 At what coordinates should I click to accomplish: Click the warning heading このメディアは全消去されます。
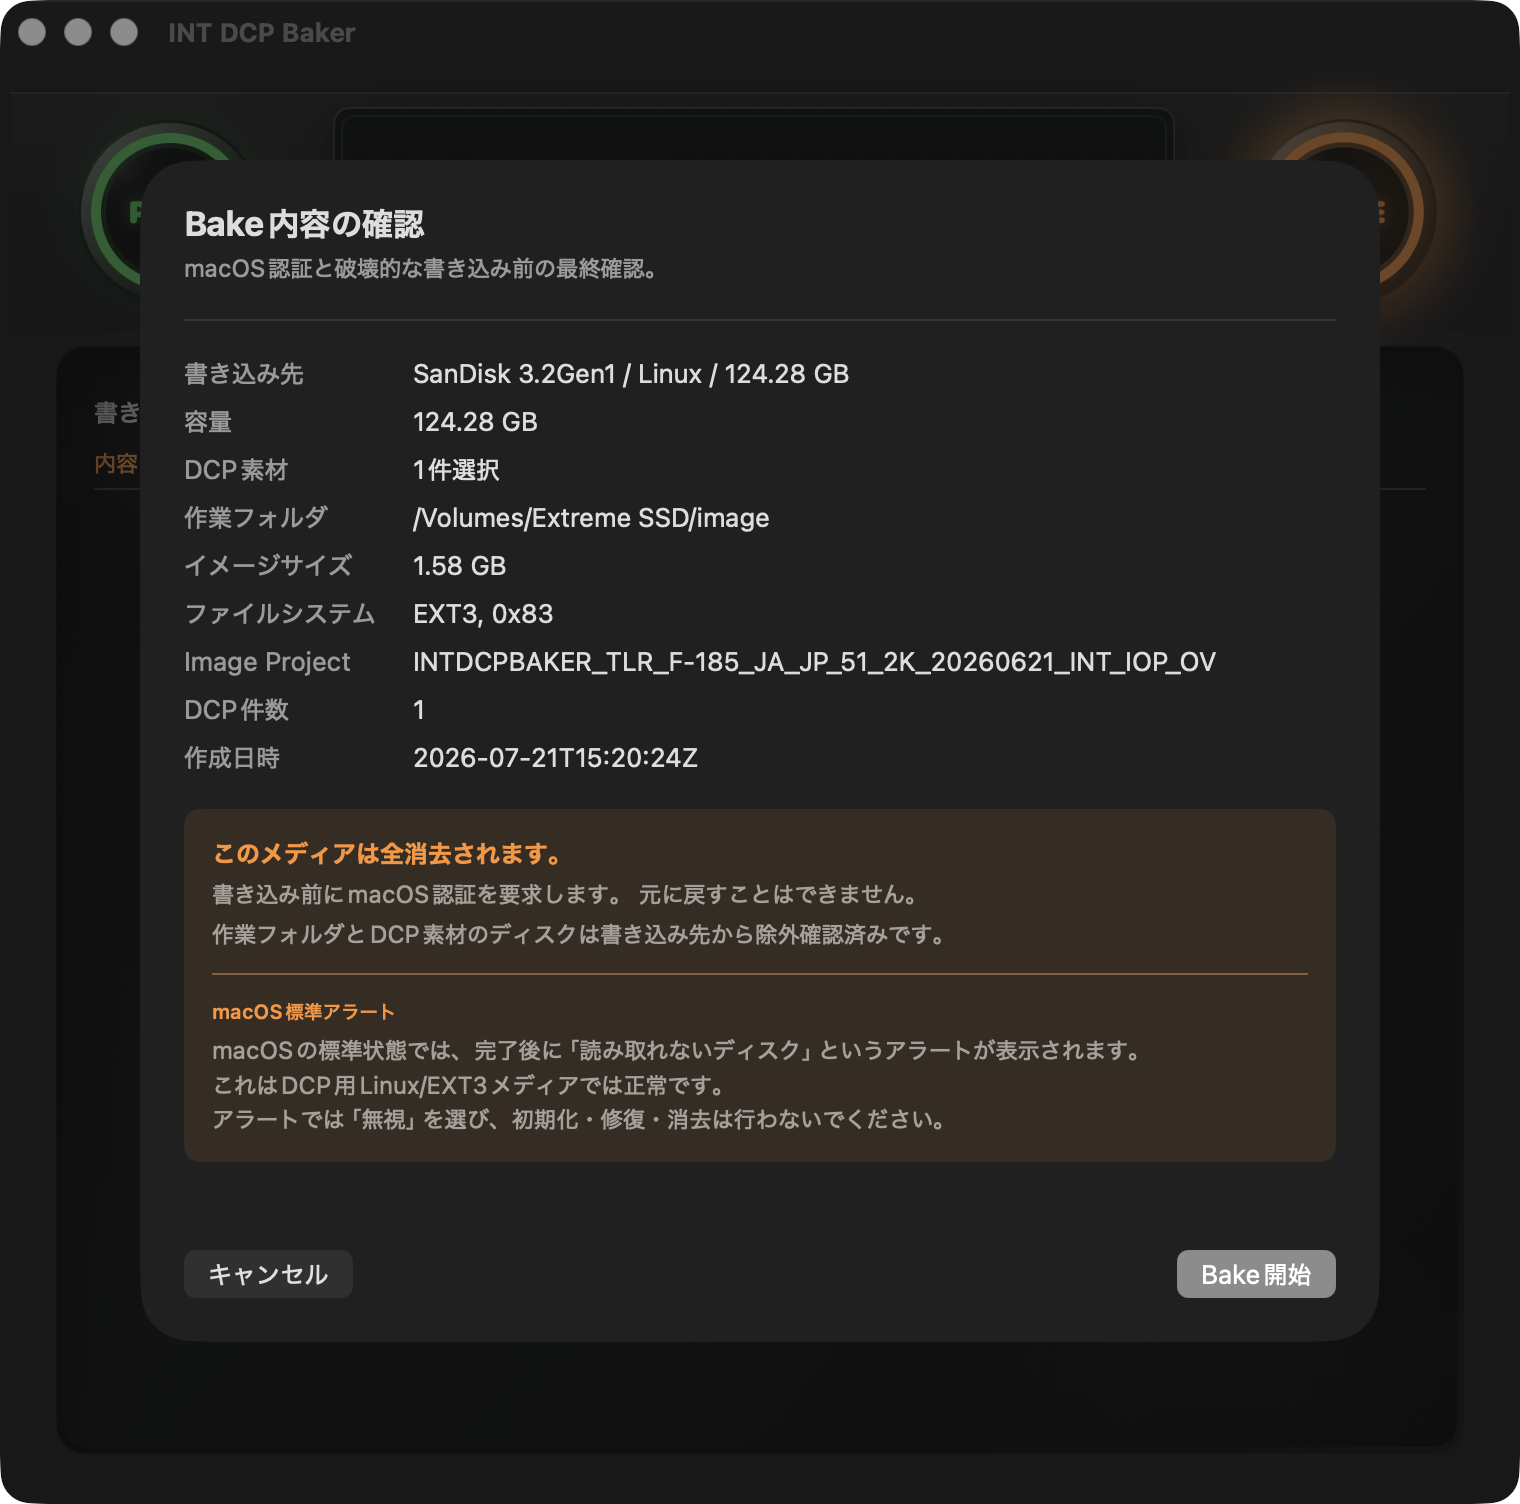pyautogui.click(x=390, y=854)
